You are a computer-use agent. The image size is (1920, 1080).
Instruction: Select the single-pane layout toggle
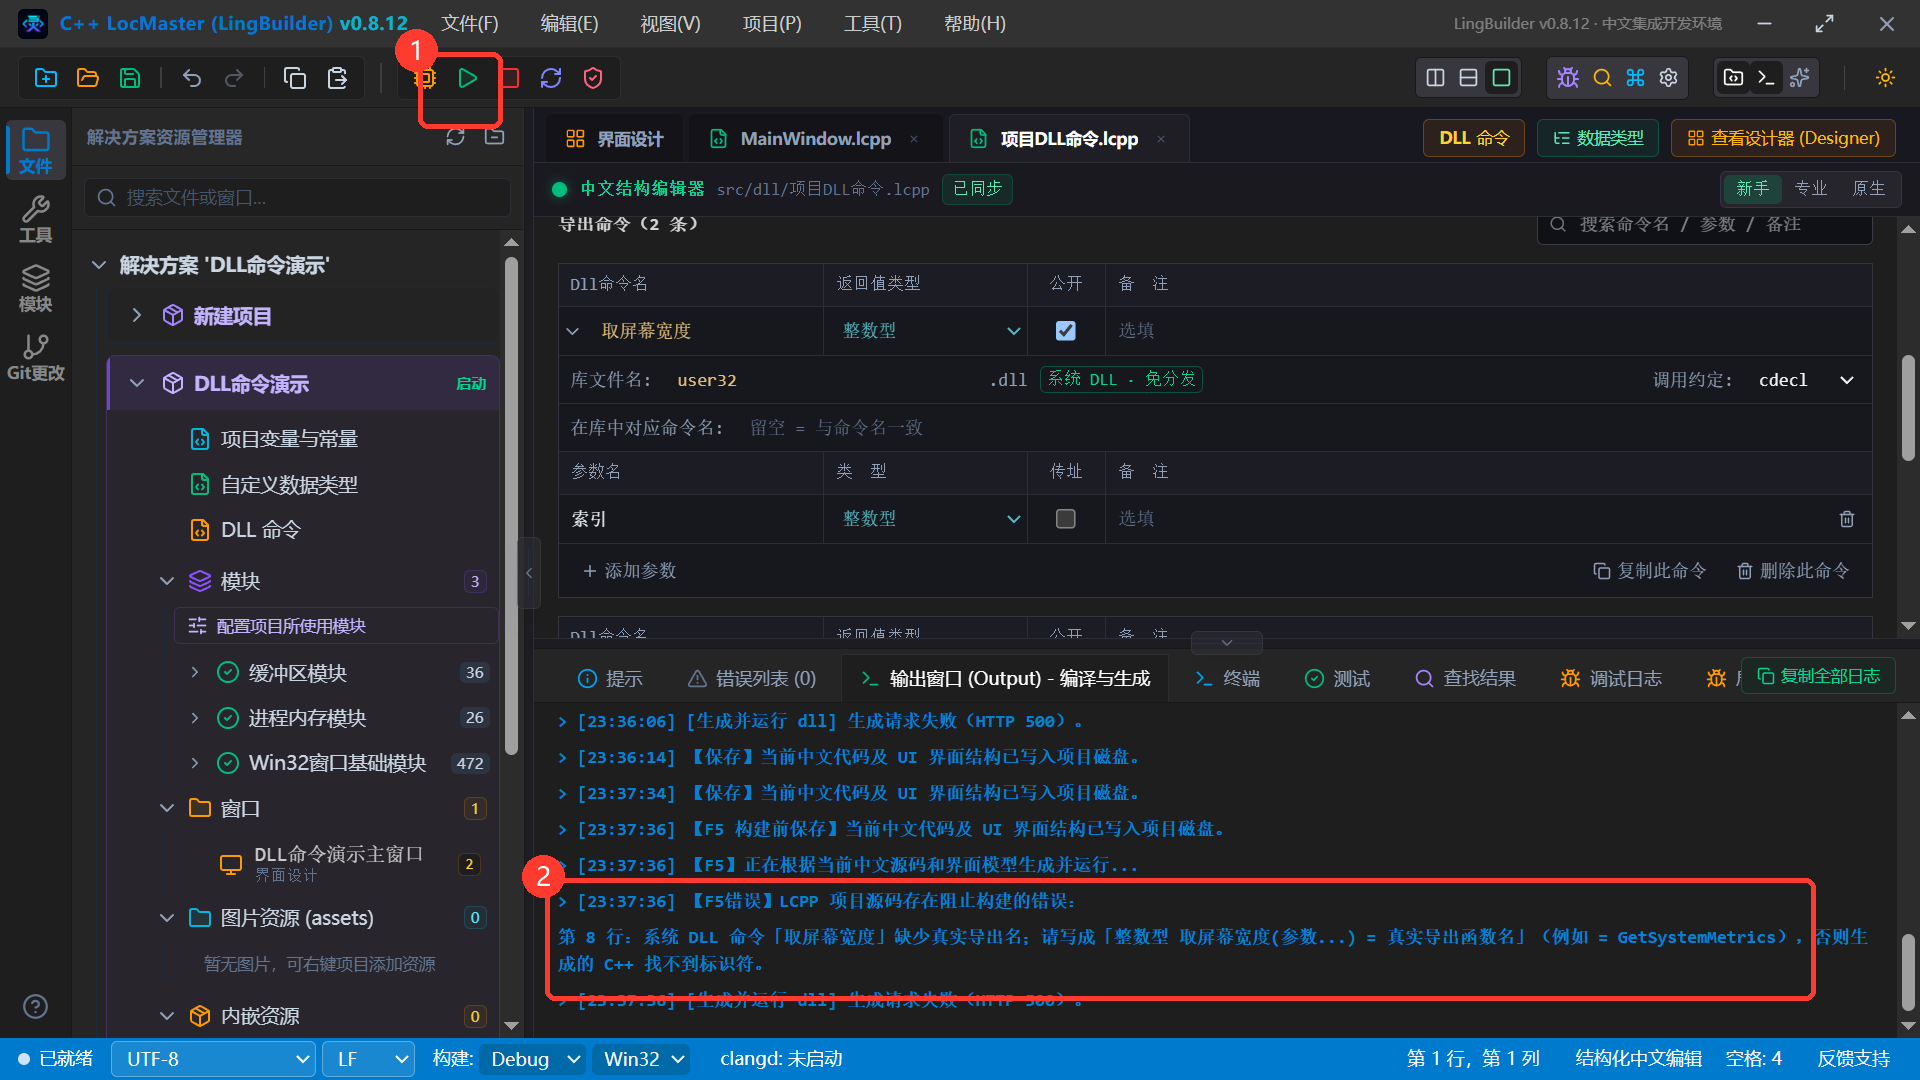[x=1502, y=78]
